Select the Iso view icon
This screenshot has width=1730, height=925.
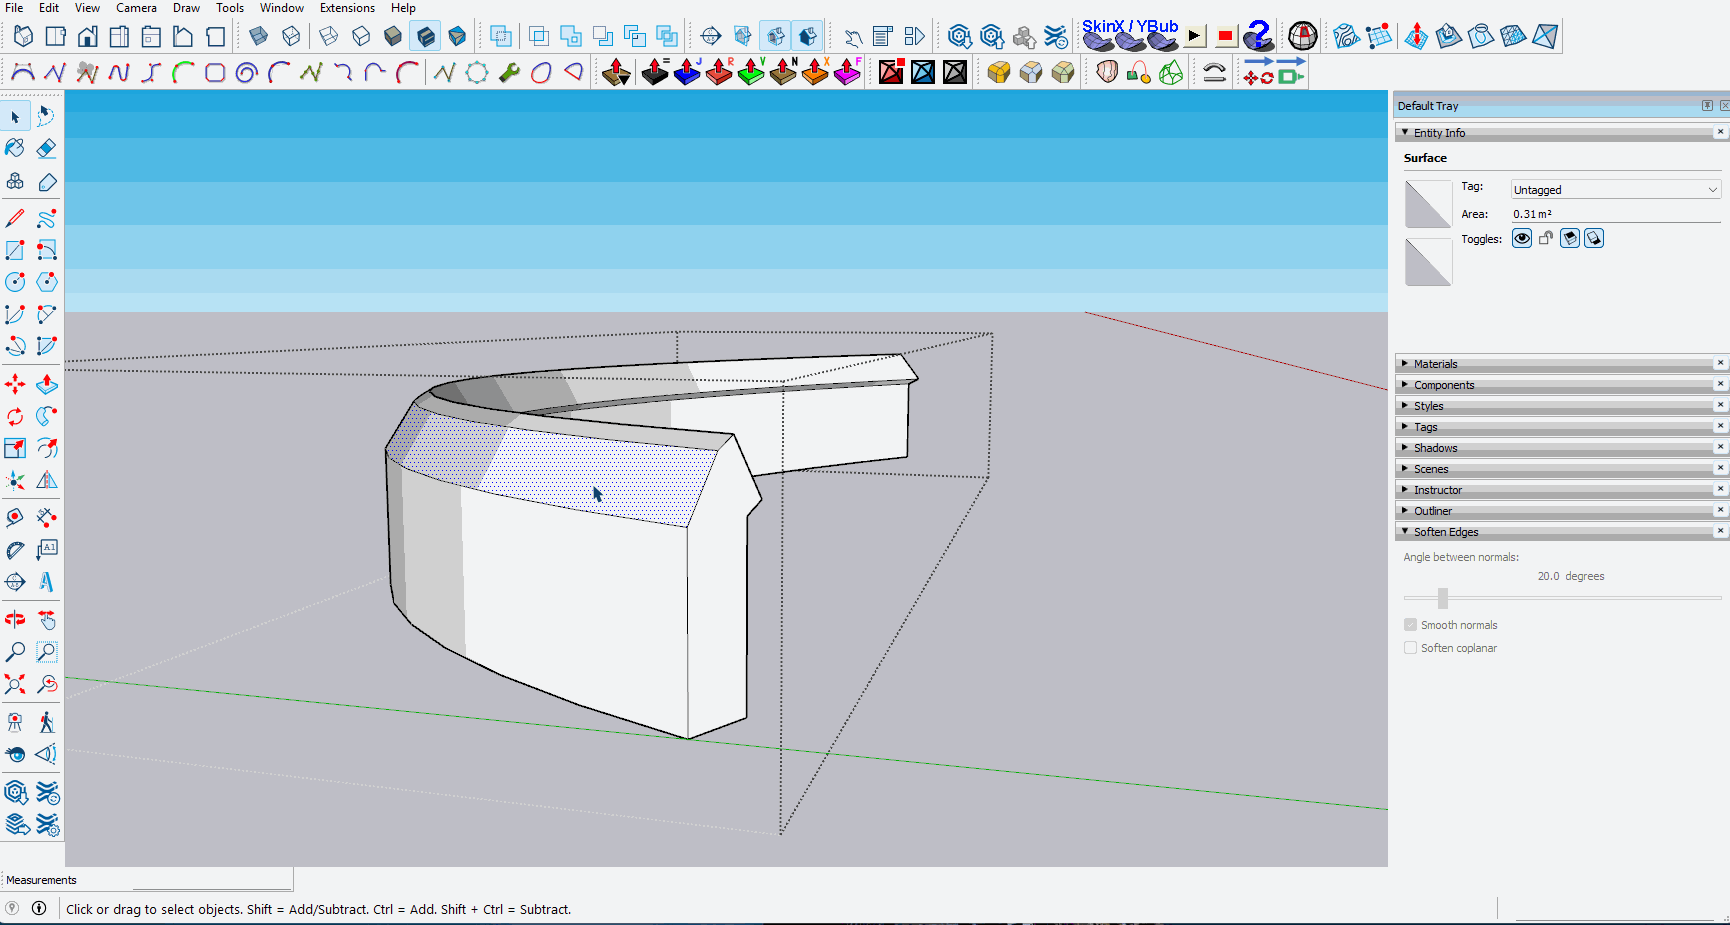pos(23,37)
